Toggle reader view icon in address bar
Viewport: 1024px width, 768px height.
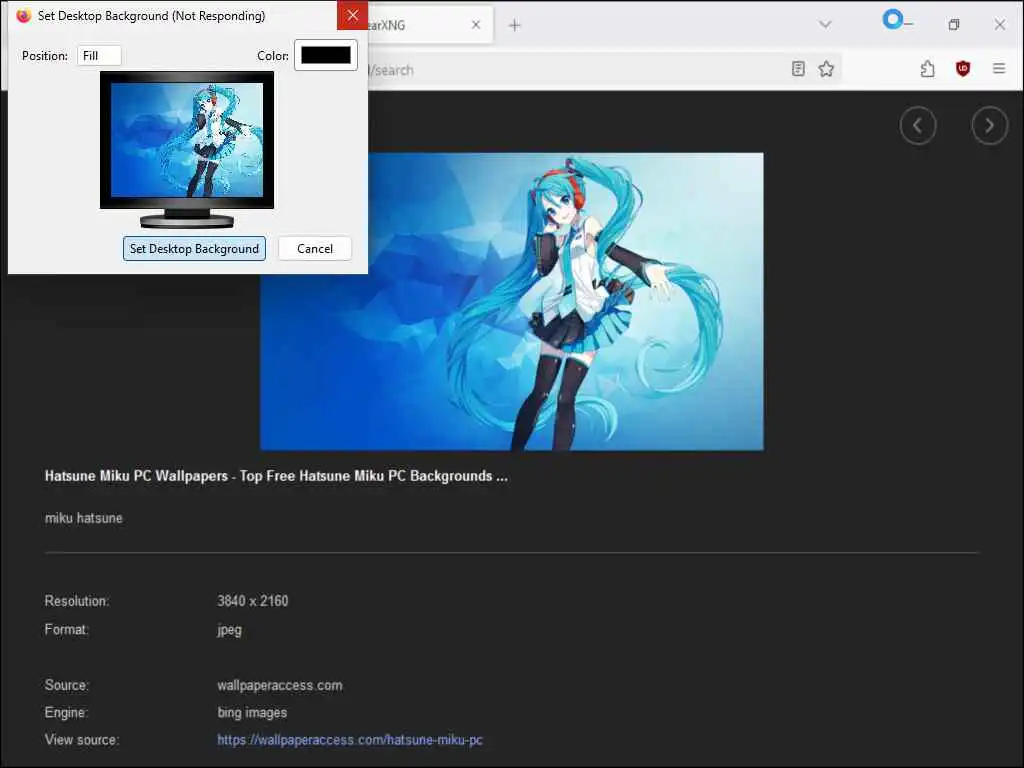[798, 69]
